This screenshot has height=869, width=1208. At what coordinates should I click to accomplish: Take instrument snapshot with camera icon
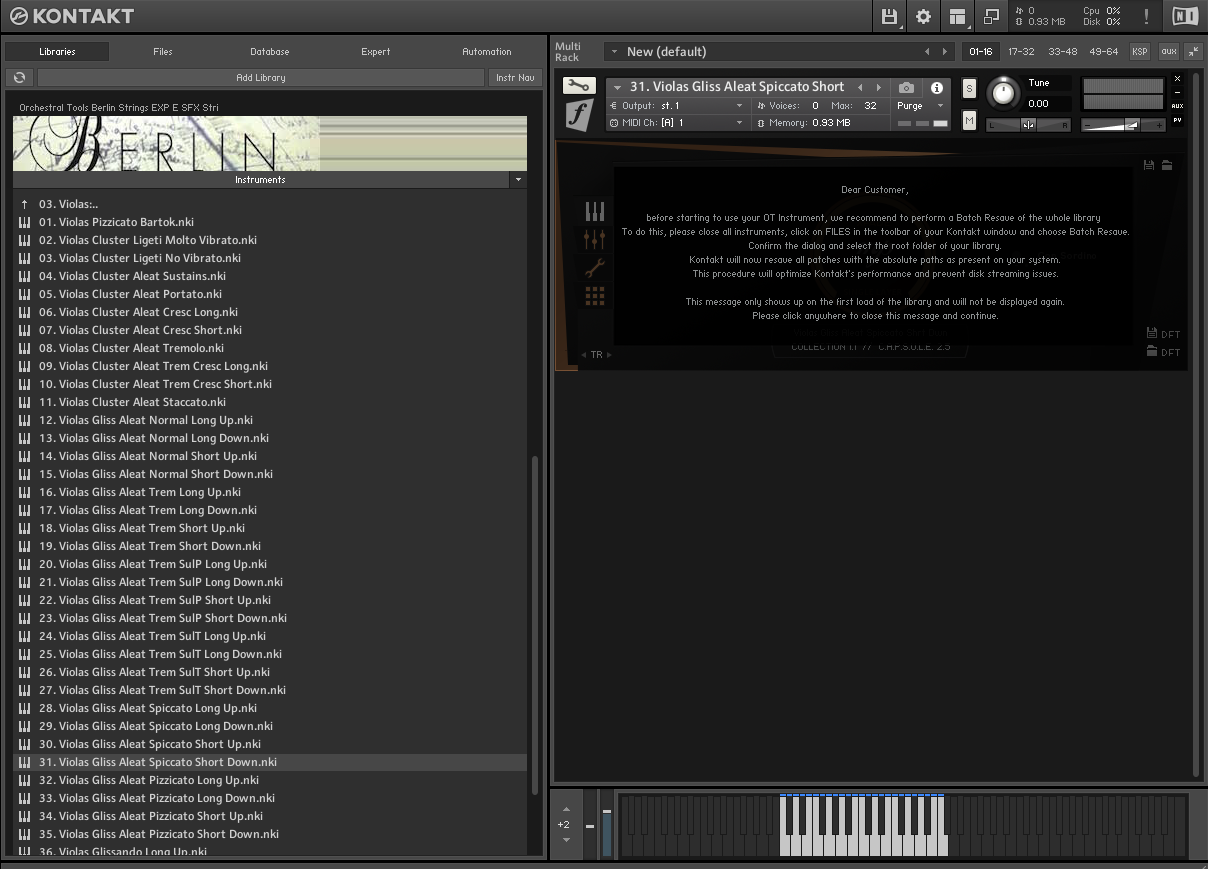coord(906,88)
